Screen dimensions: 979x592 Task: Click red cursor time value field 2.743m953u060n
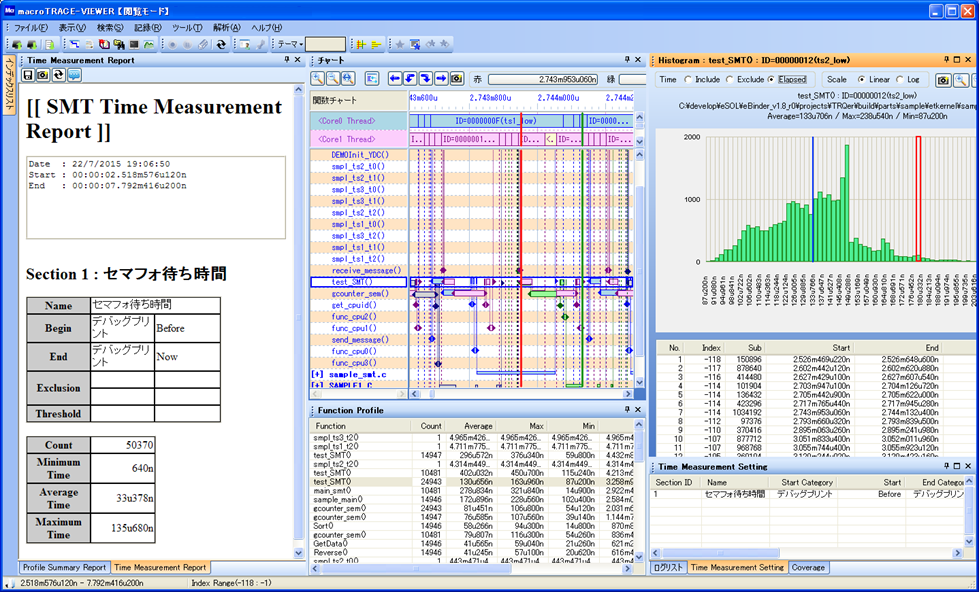point(543,79)
